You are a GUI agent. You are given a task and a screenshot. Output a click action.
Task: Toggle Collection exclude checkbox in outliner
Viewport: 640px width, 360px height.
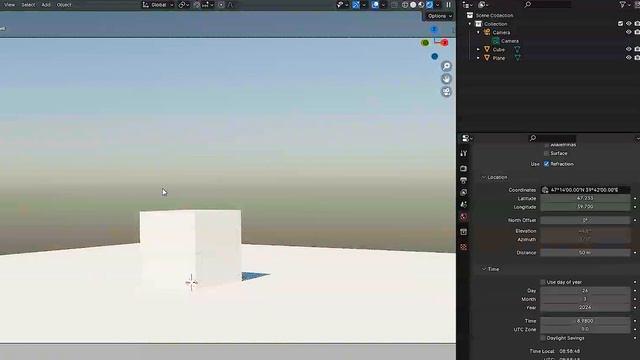[620, 24]
